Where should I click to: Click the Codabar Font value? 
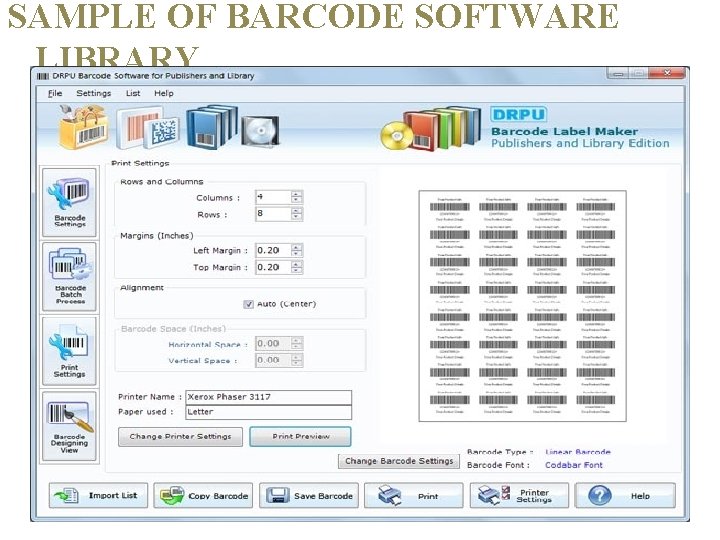[x=574, y=465]
